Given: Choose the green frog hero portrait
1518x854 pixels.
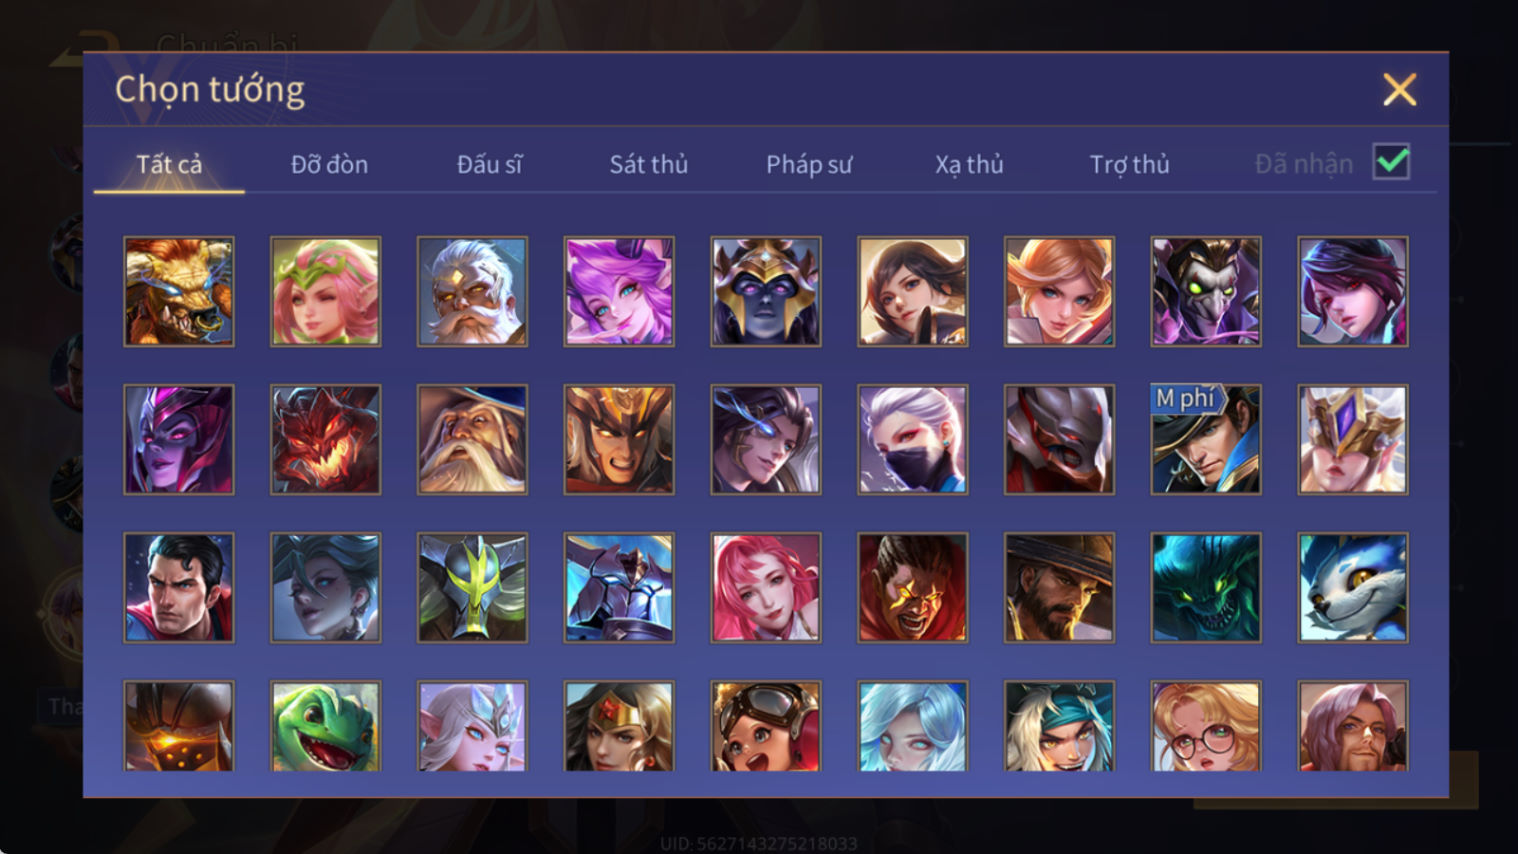Looking at the screenshot, I should click(325, 726).
